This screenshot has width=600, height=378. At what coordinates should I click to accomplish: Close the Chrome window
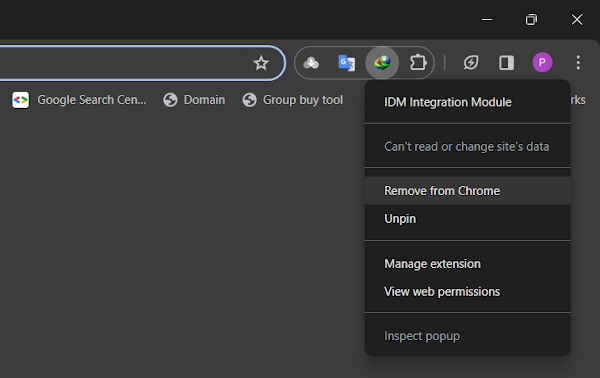pos(577,20)
